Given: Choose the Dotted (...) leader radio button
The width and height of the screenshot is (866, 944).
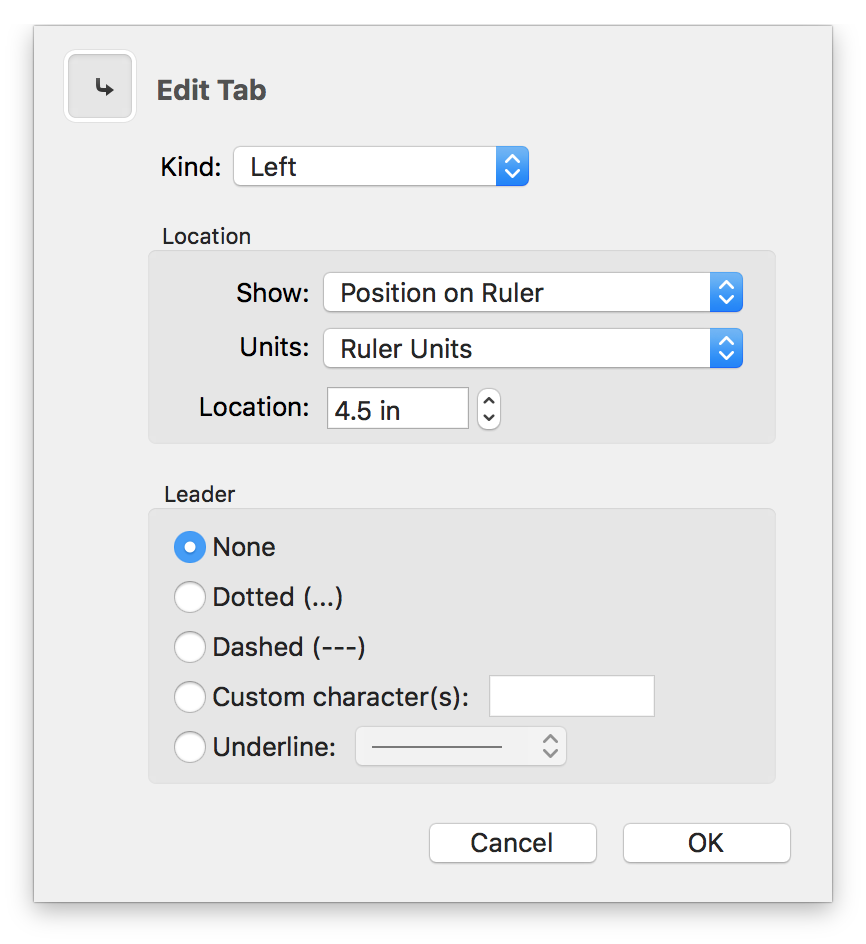Looking at the screenshot, I should click(x=190, y=597).
